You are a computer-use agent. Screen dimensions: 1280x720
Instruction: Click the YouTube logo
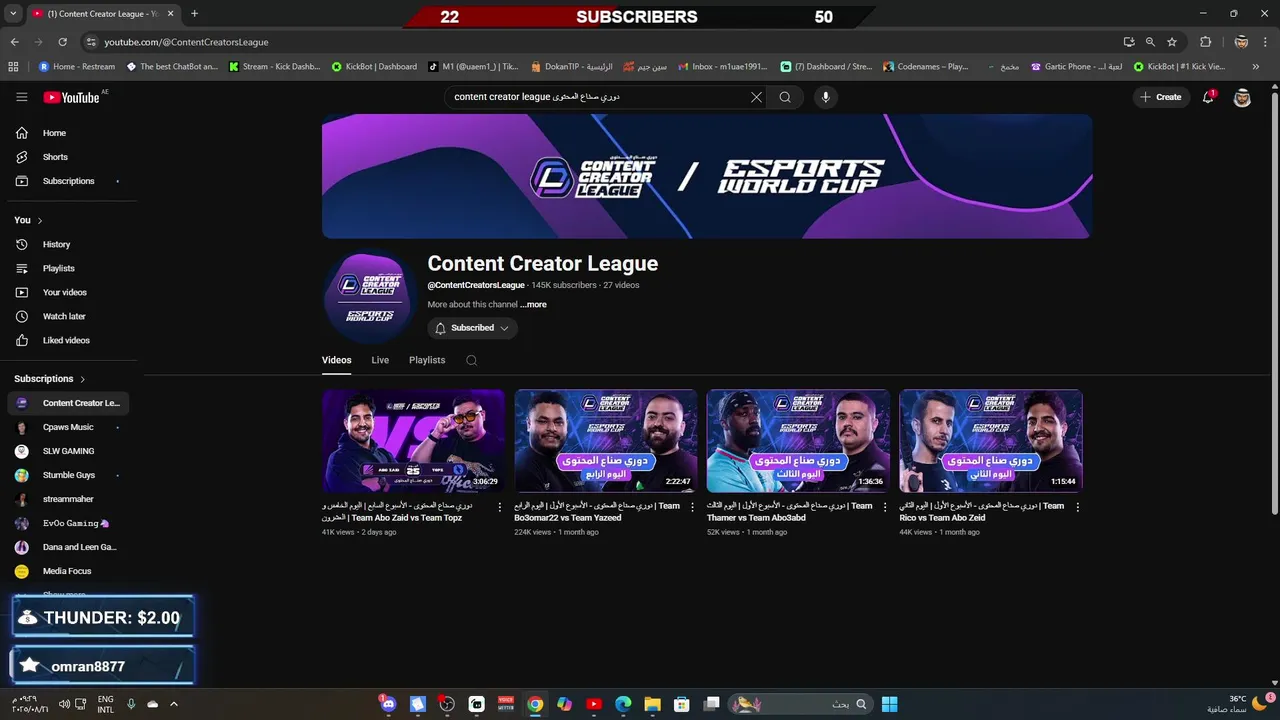(x=72, y=97)
